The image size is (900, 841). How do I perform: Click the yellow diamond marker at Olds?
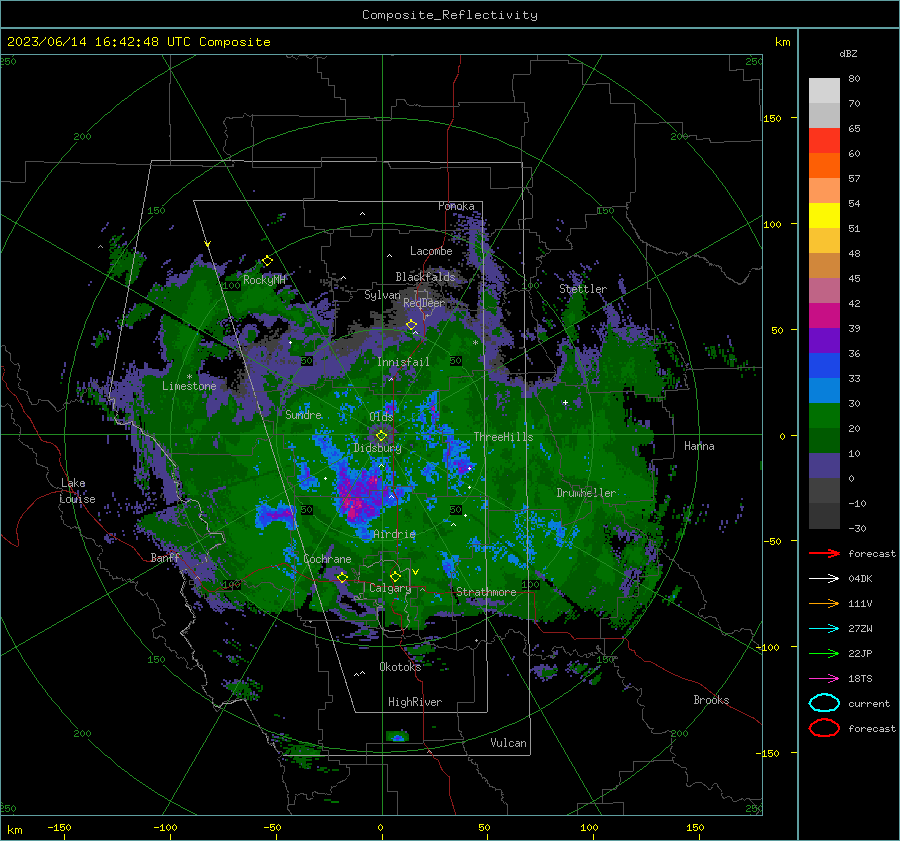(381, 436)
